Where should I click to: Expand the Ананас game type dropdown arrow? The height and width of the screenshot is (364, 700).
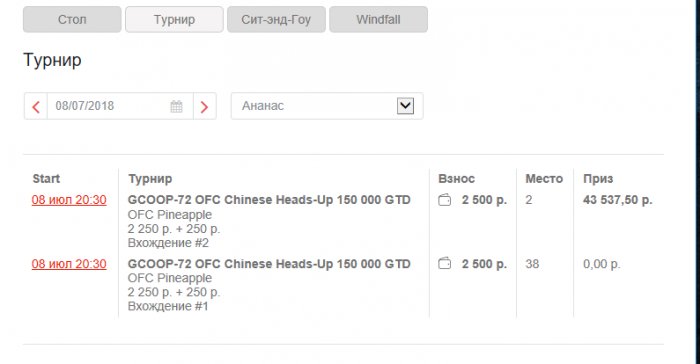coord(405,106)
